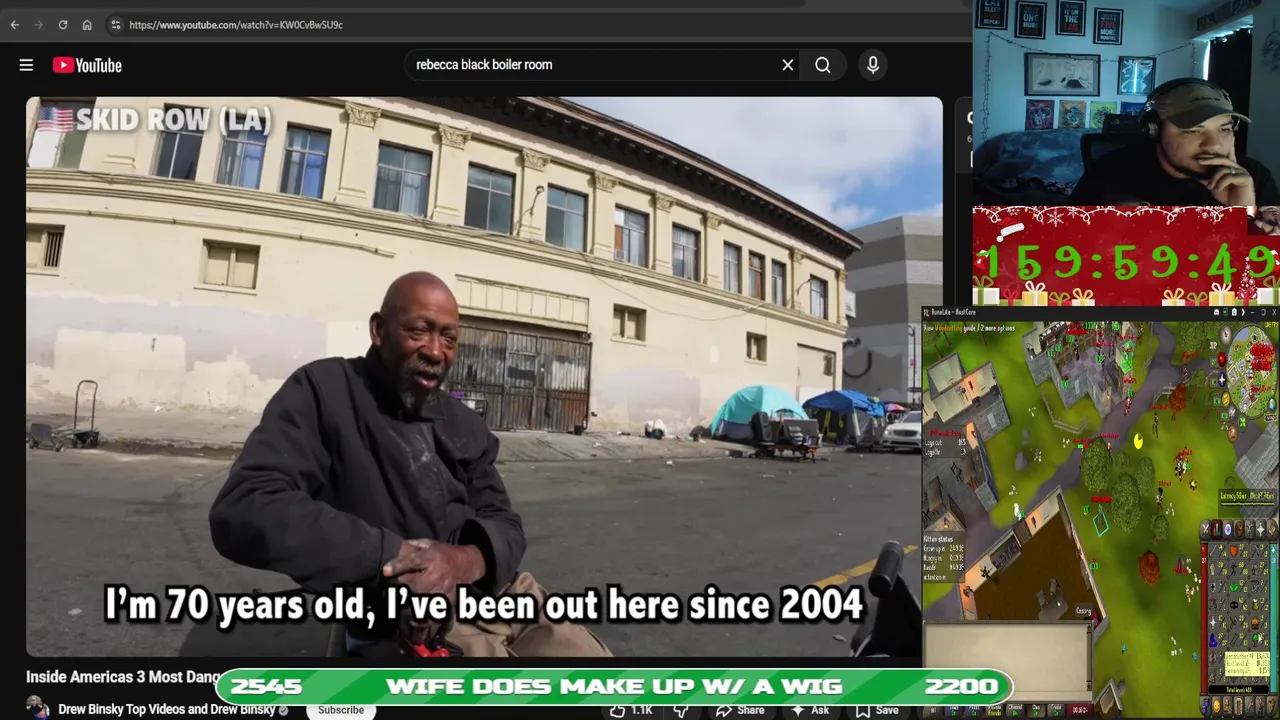Open the Music tab at bottom-right
1280x720 pixels.
(1271, 706)
